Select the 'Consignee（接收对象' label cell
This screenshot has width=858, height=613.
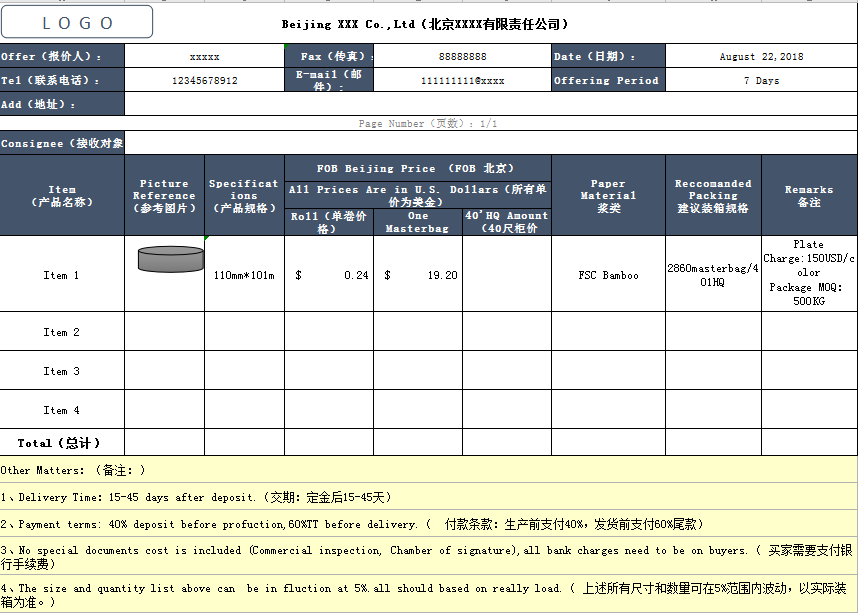tap(62, 143)
